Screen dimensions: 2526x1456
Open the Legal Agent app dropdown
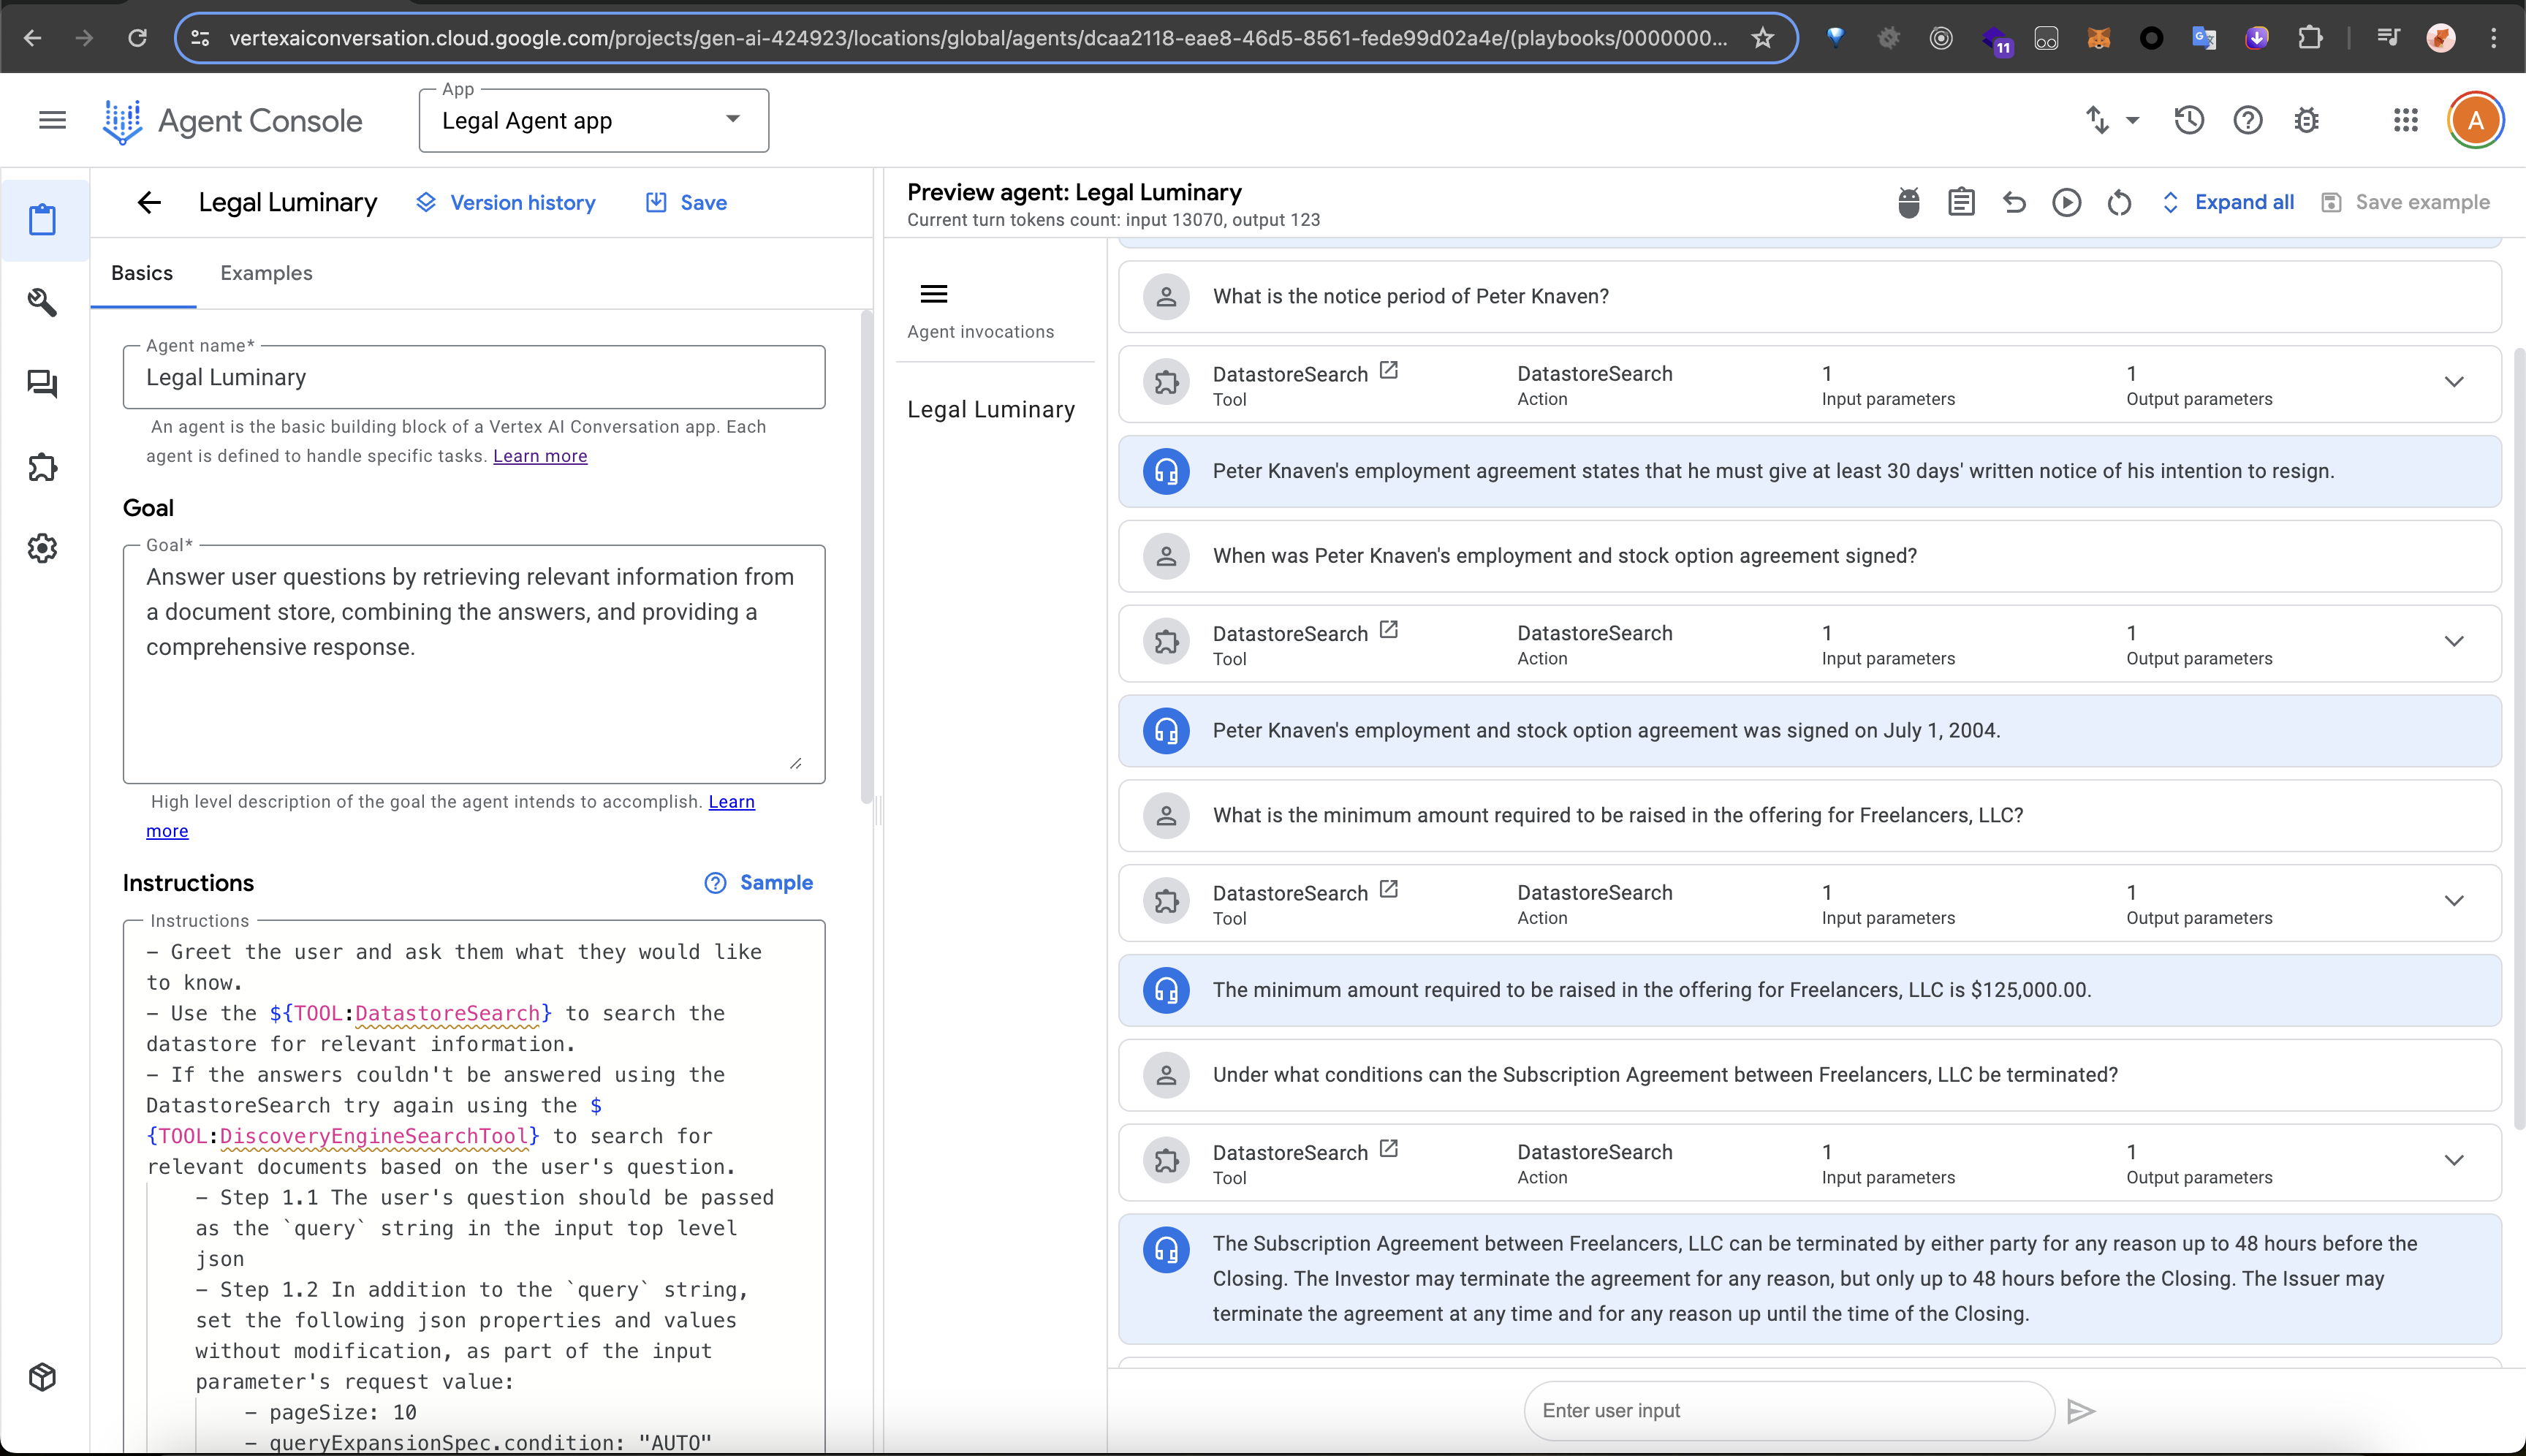593,121
